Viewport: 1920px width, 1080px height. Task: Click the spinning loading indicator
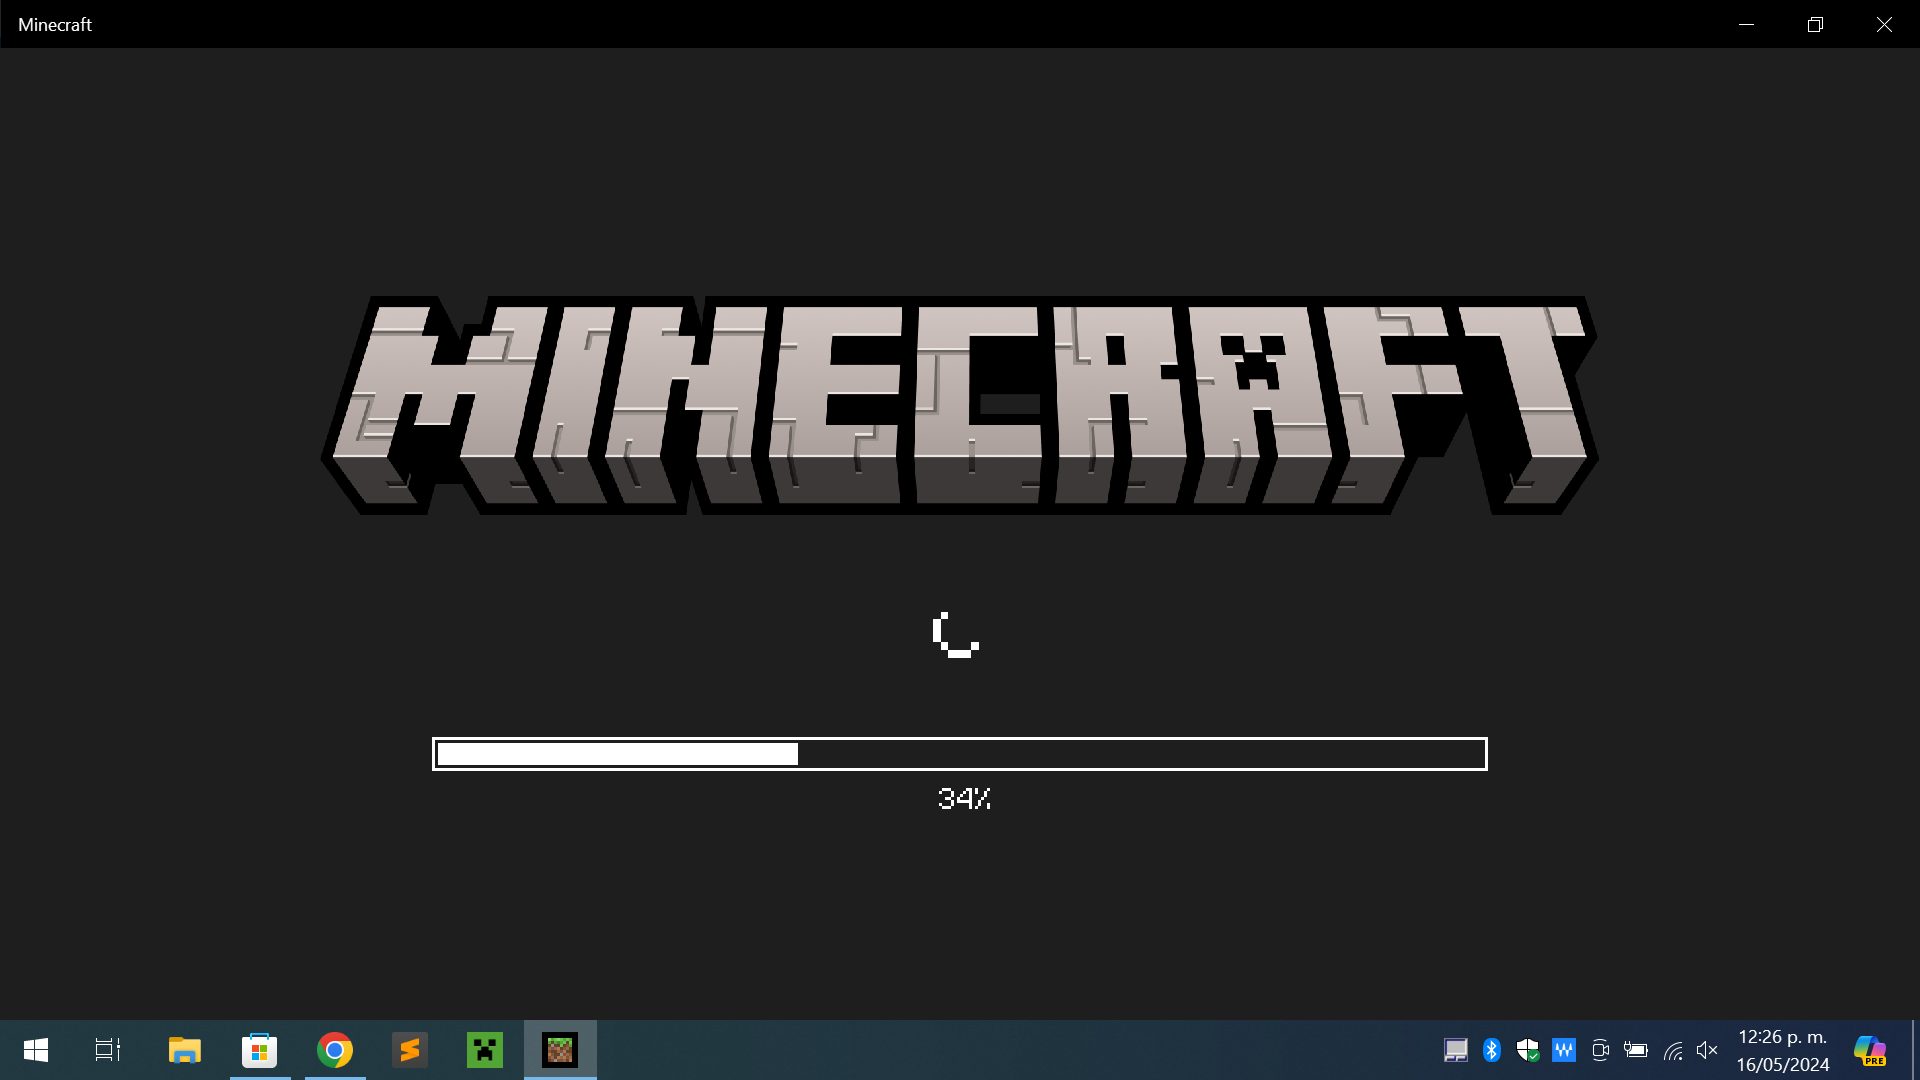956,635
